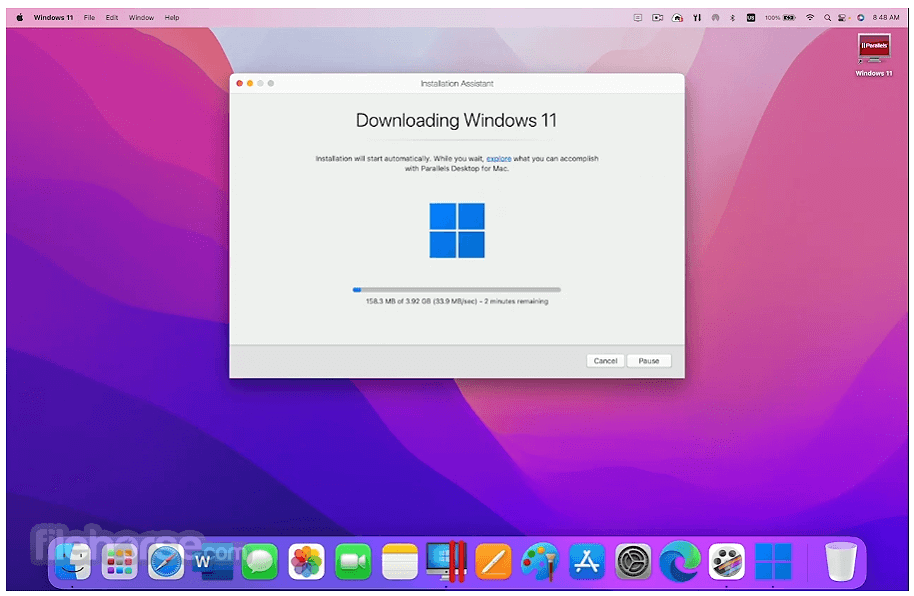914x596 pixels.
Task: Click the 8:48 AM menu bar clock
Action: click(x=885, y=17)
